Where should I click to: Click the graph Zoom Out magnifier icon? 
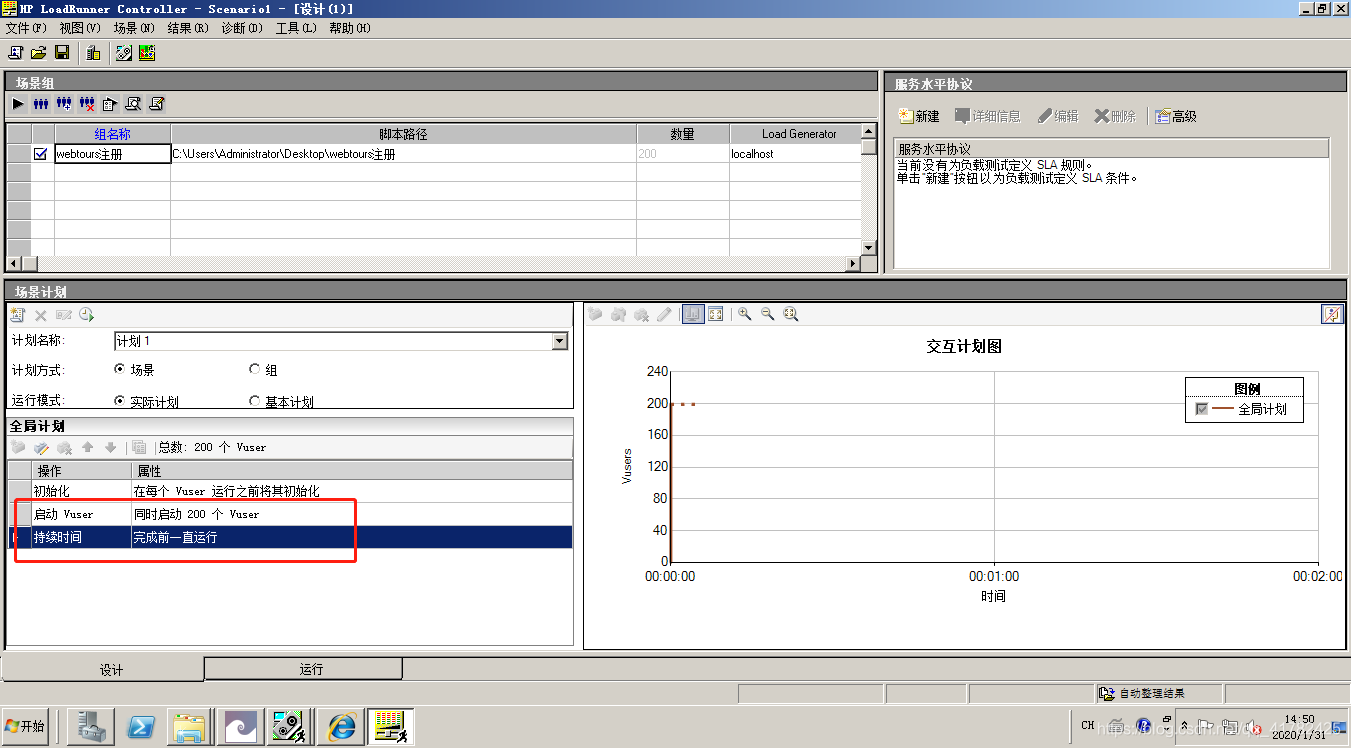[x=768, y=314]
